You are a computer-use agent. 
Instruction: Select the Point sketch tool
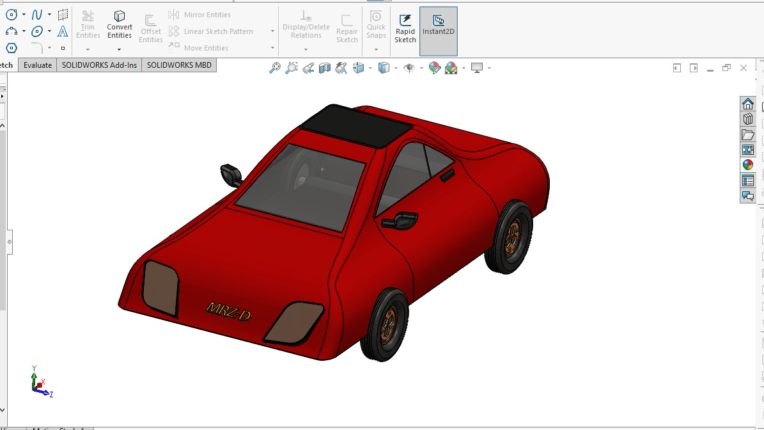point(63,48)
